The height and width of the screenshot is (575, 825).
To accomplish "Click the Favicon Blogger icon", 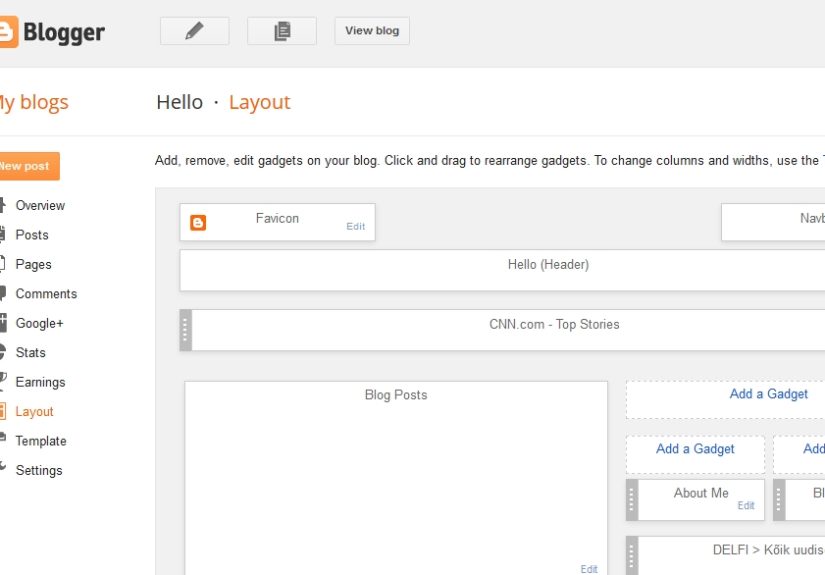I will coord(198,223).
